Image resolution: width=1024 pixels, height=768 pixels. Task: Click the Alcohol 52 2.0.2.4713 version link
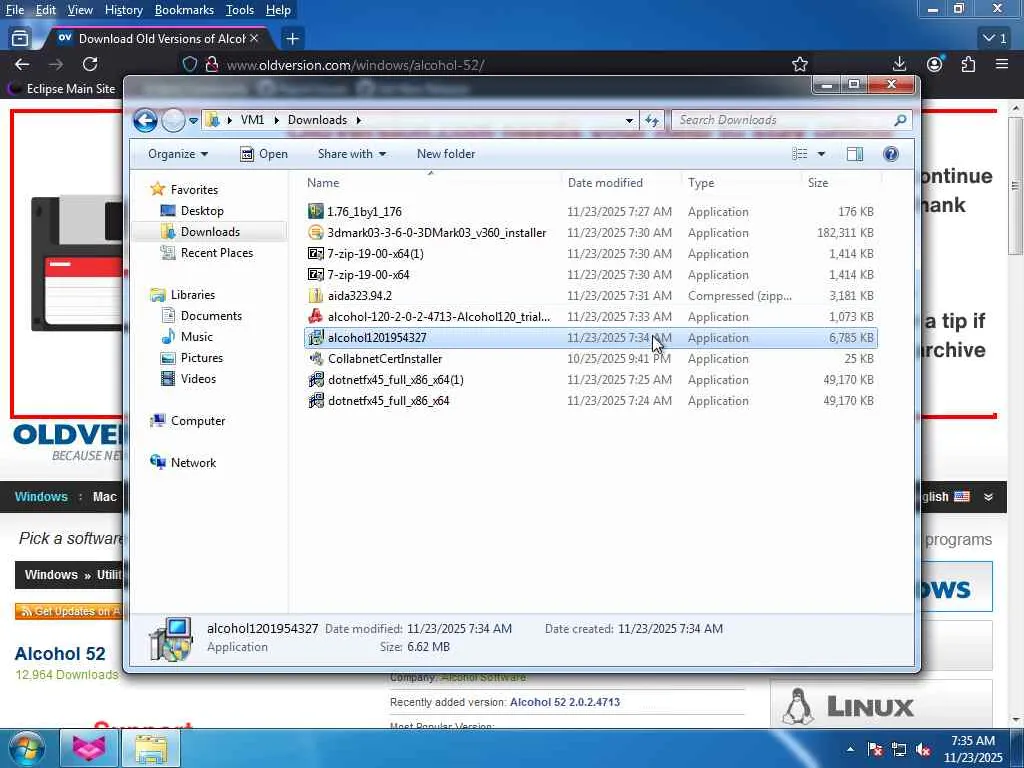coord(565,702)
